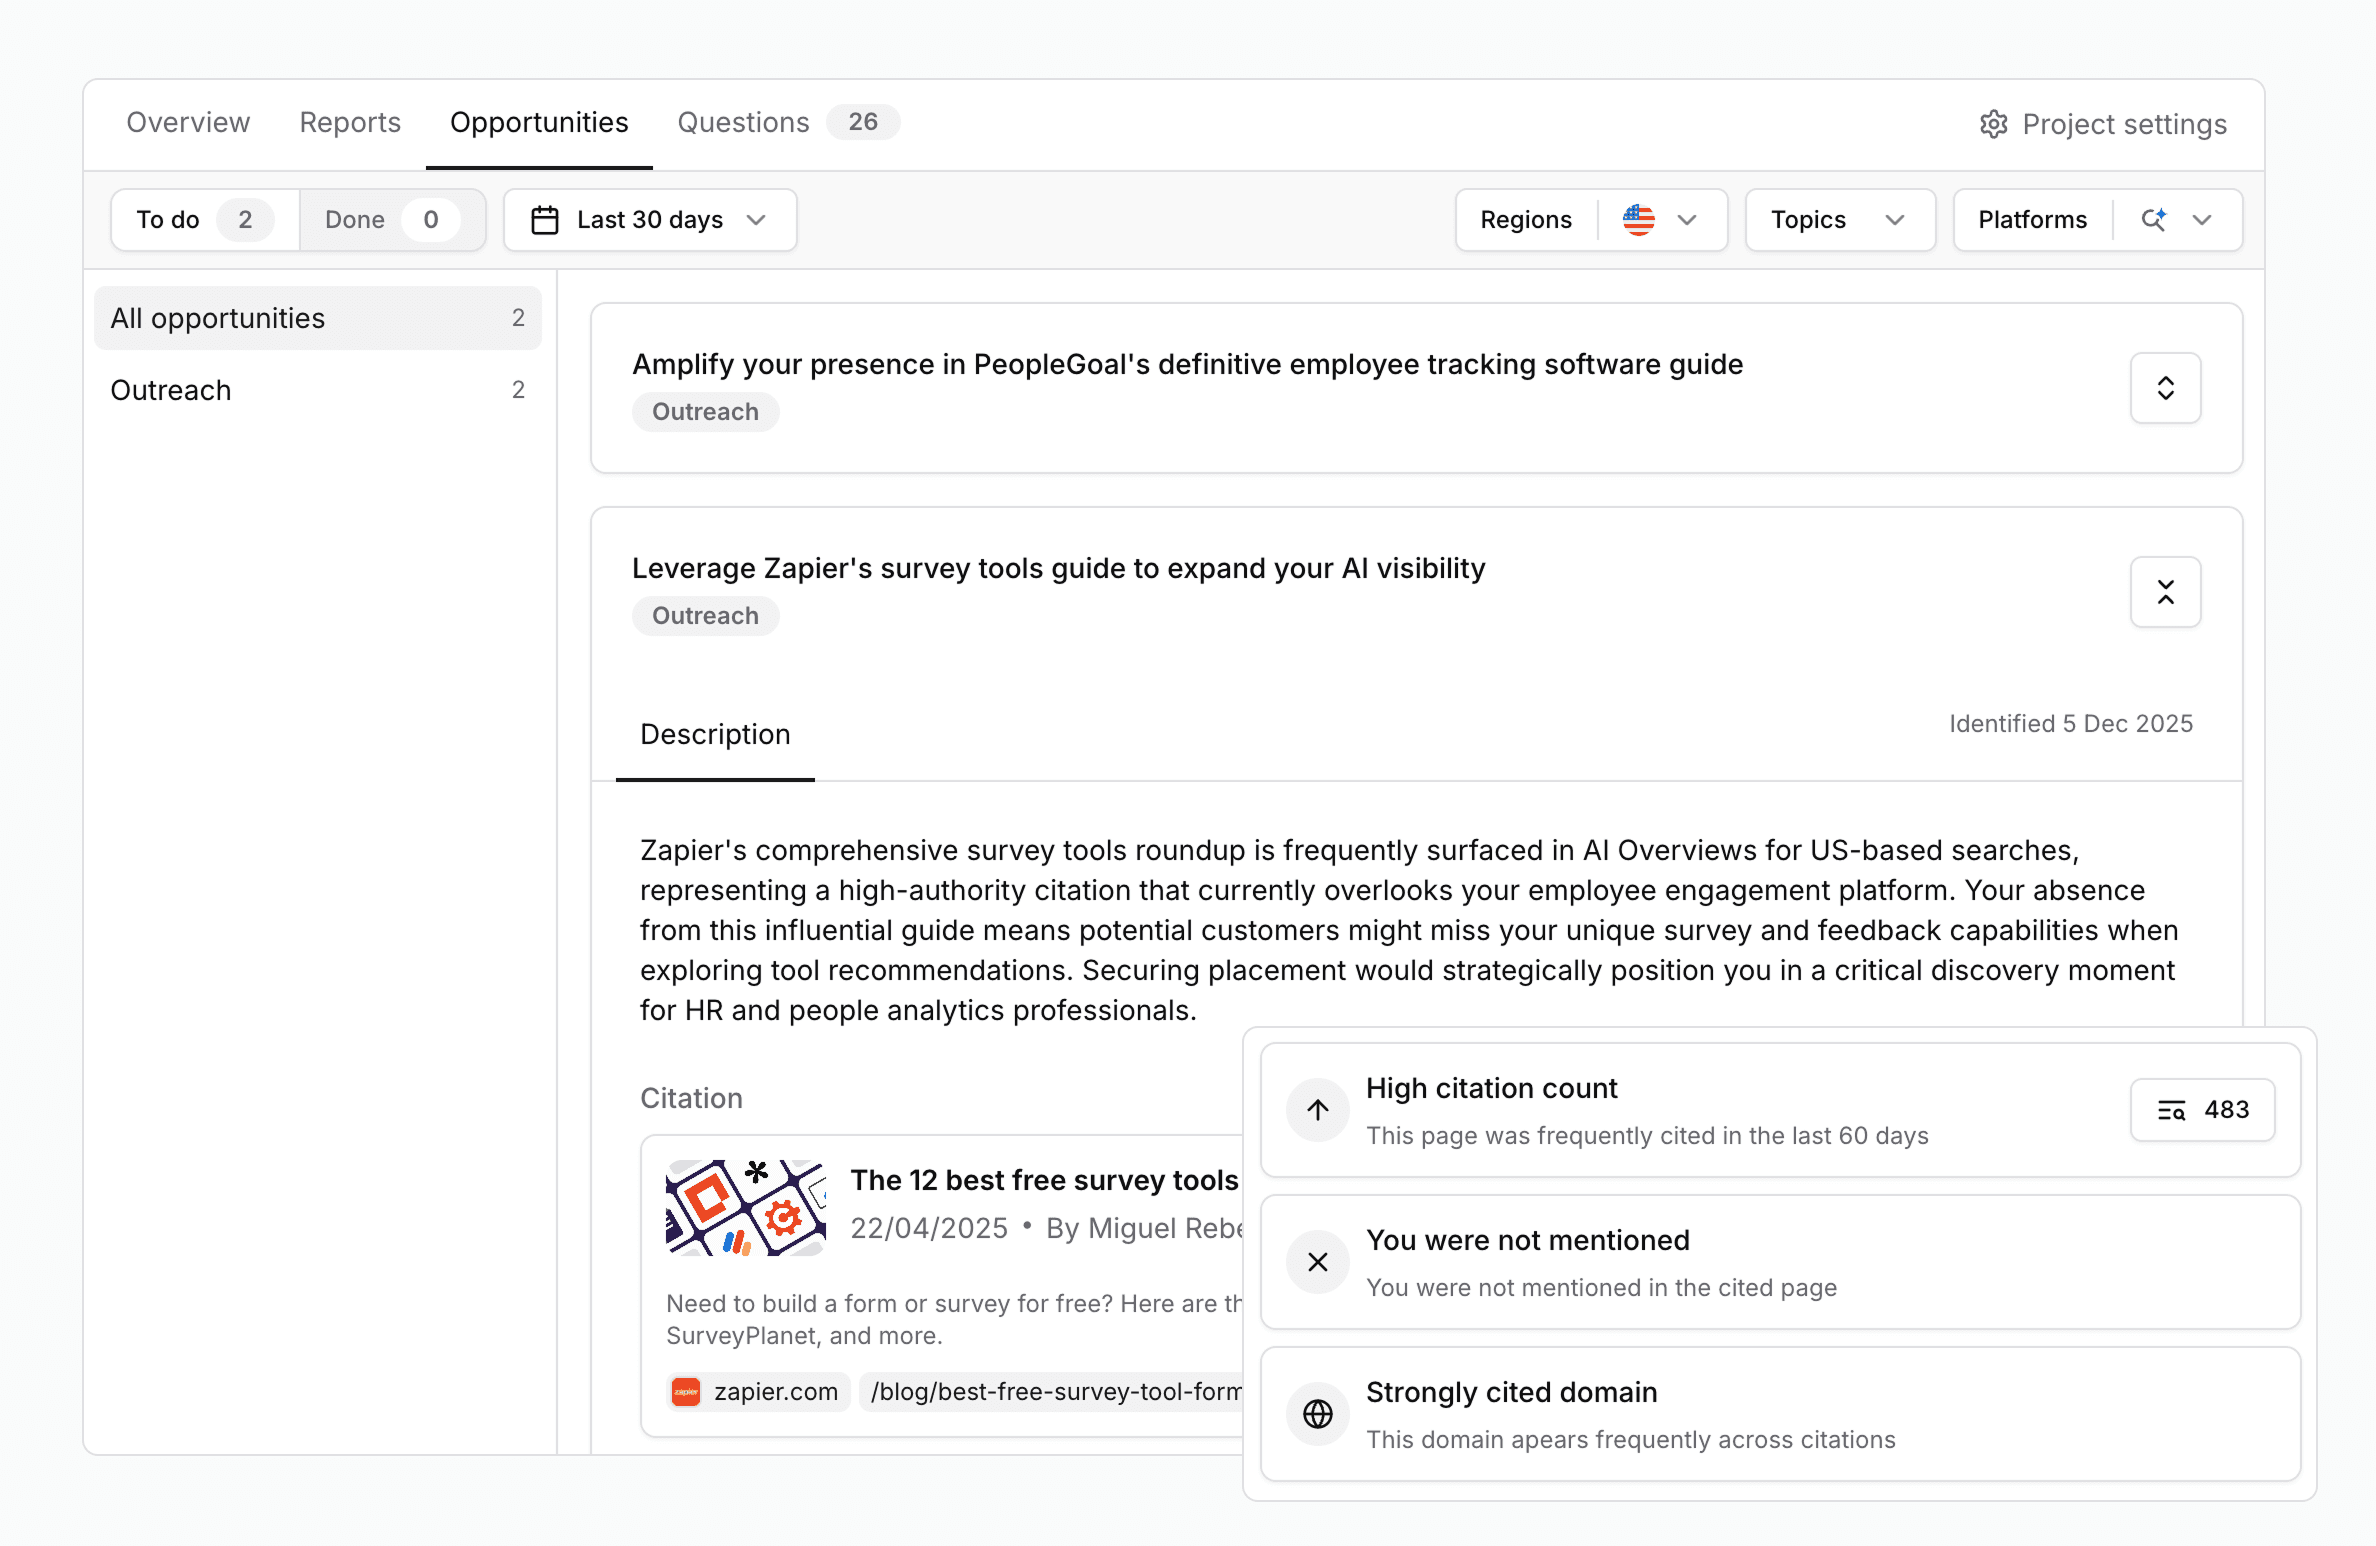Viewport: 2376px width, 1546px height.
Task: Expand the PeopleGoal opportunity card
Action: (x=2165, y=388)
